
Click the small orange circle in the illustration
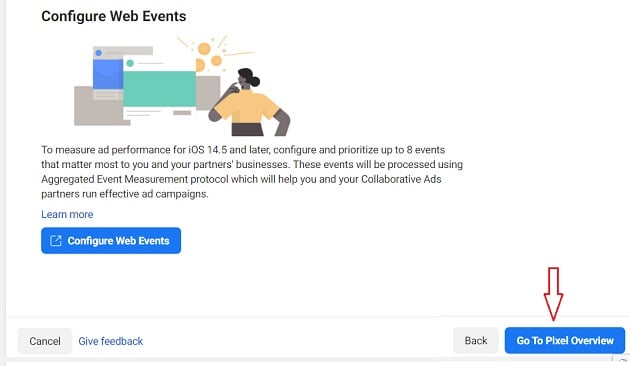(x=217, y=61)
